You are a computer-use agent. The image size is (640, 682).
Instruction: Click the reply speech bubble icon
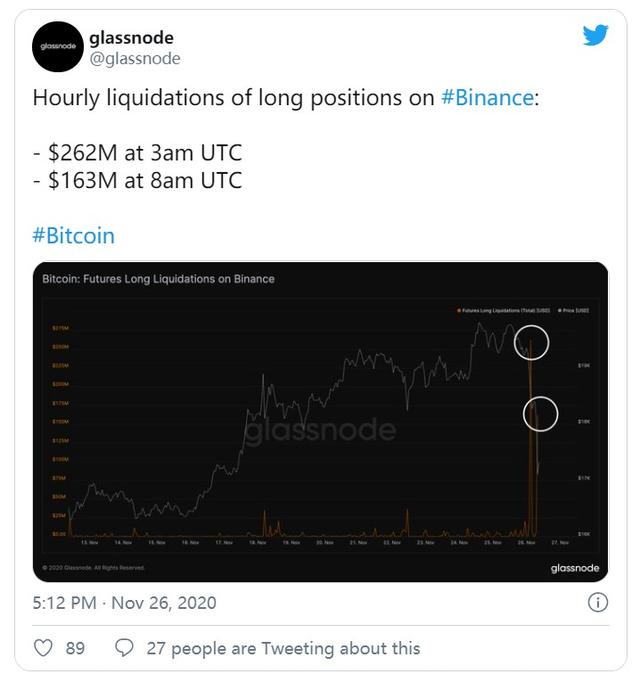click(125, 649)
